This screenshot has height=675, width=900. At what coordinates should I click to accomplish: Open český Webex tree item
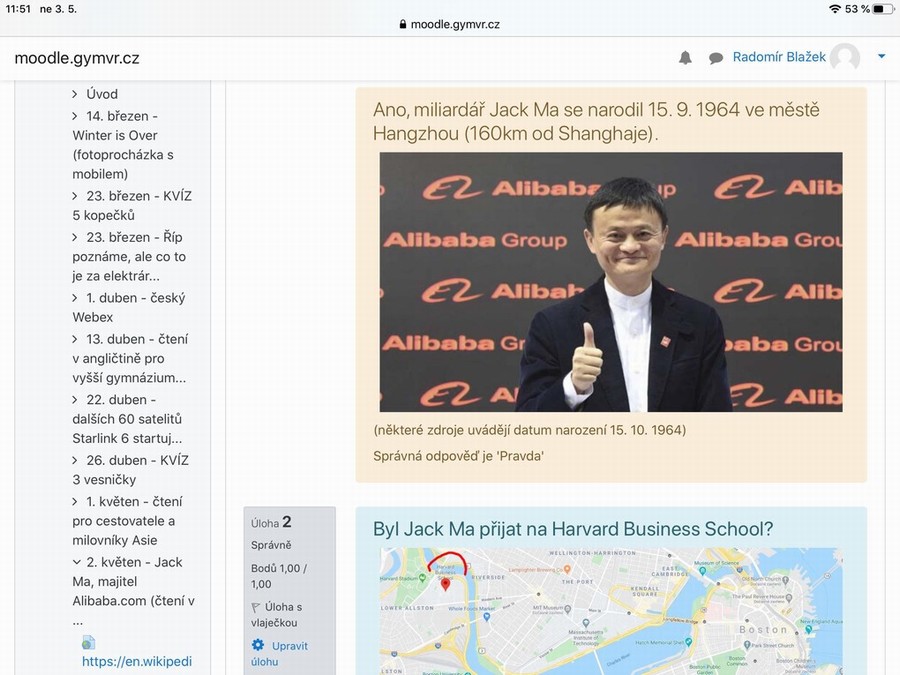(129, 308)
